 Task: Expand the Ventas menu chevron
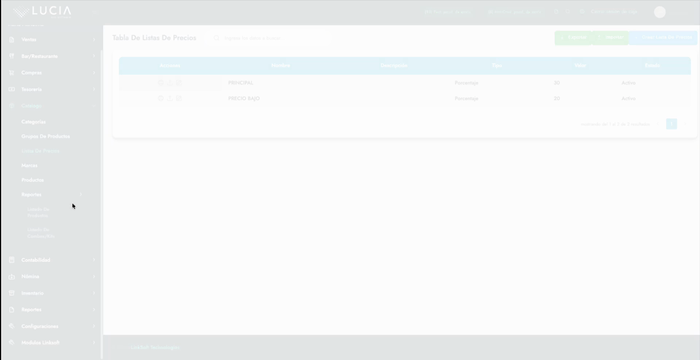pos(94,40)
